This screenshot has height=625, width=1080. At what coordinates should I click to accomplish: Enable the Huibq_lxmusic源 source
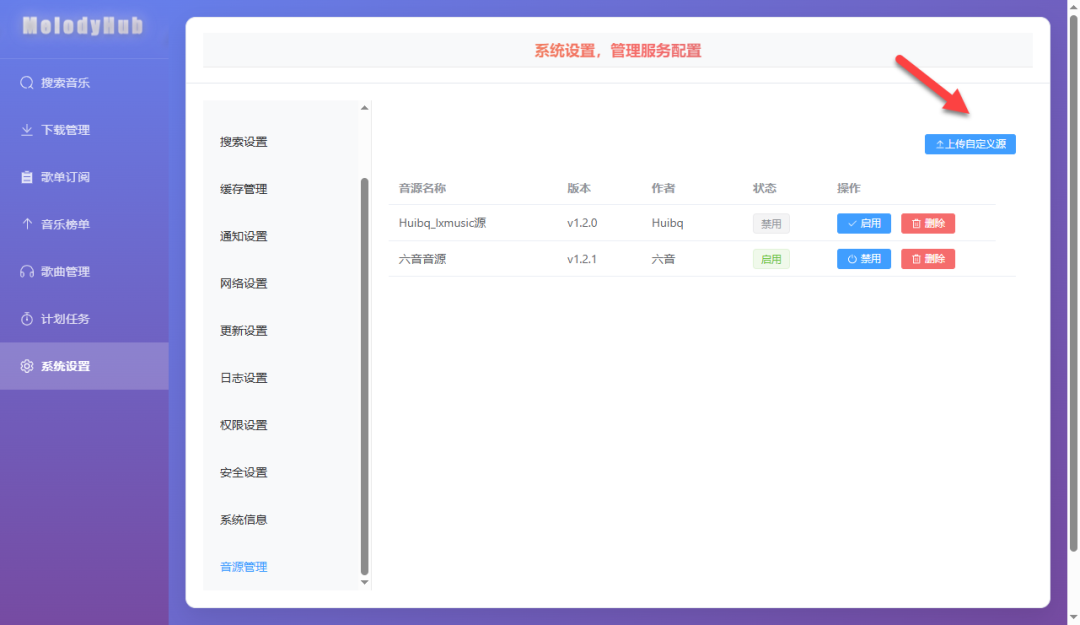click(x=864, y=223)
